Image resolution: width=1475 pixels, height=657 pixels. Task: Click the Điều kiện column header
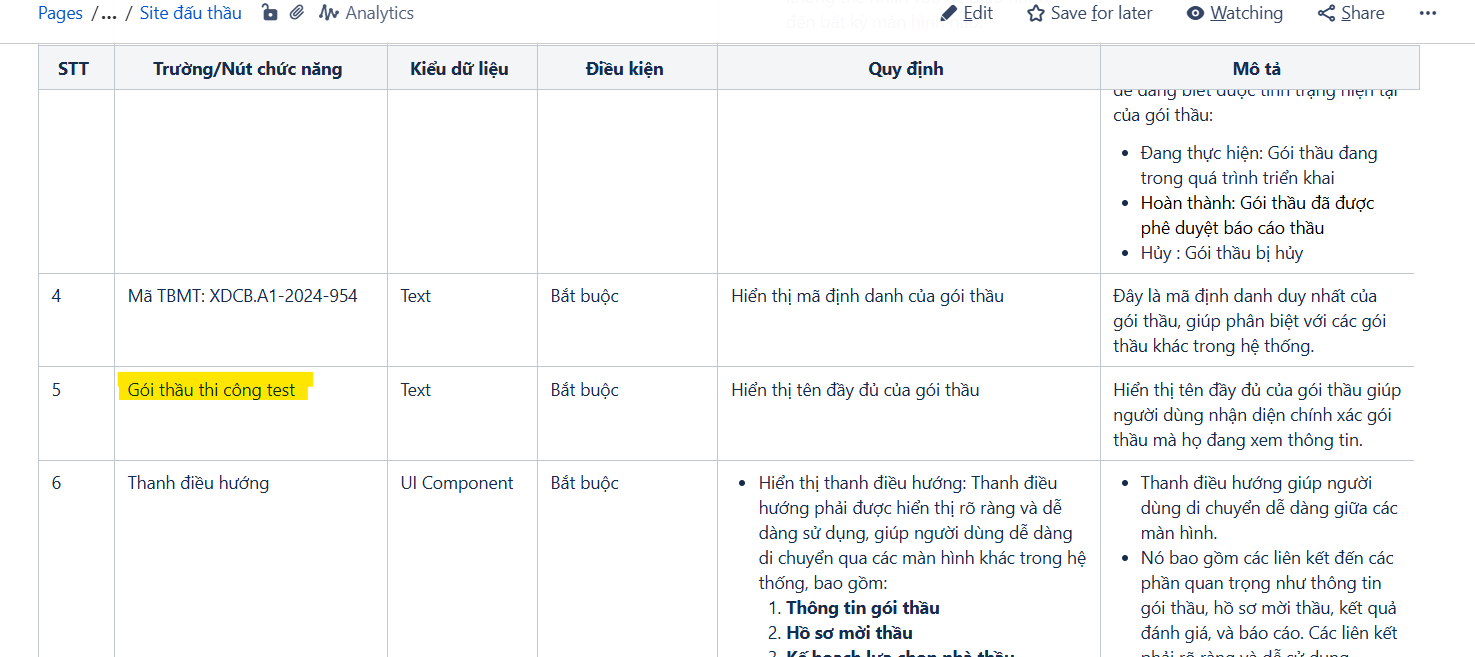click(624, 69)
